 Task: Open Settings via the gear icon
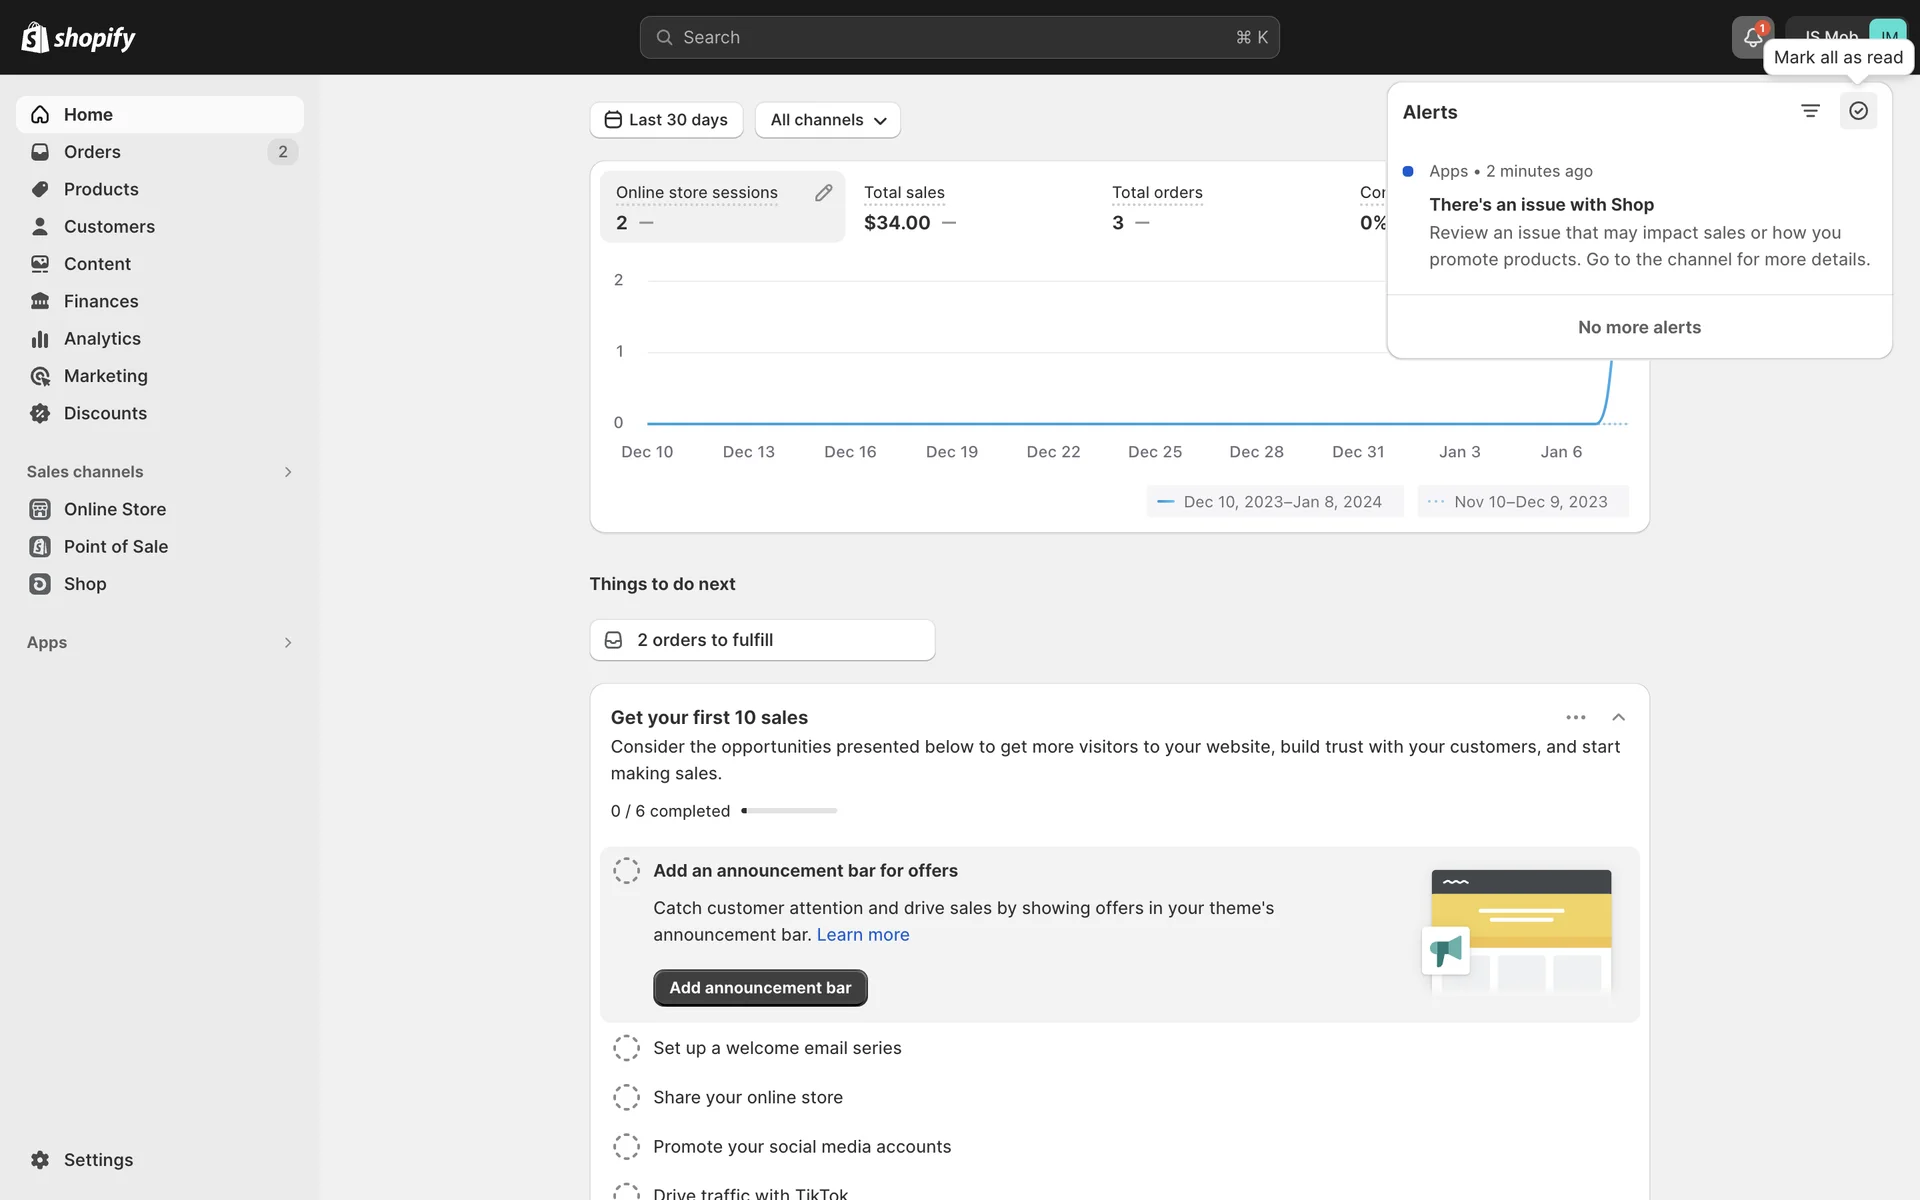[40, 1160]
